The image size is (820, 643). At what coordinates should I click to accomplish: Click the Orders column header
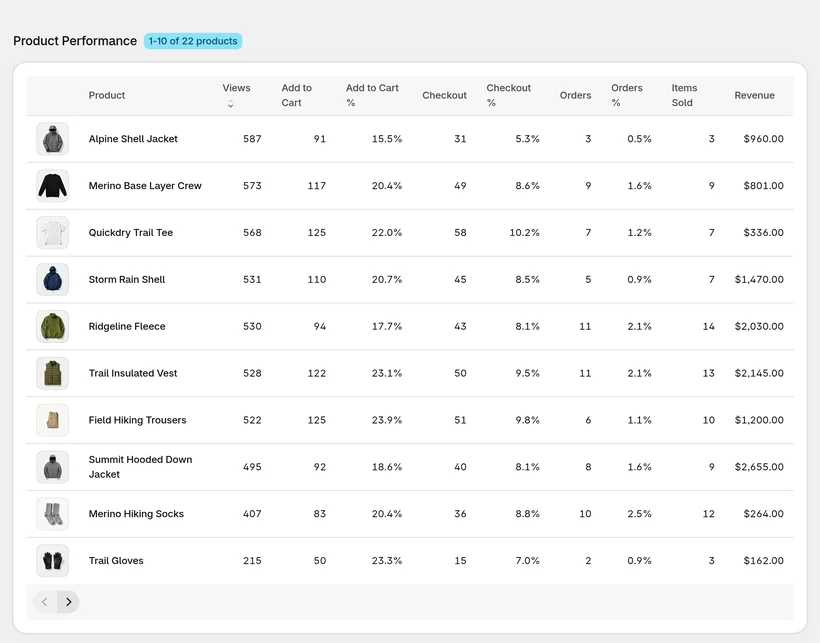point(575,95)
